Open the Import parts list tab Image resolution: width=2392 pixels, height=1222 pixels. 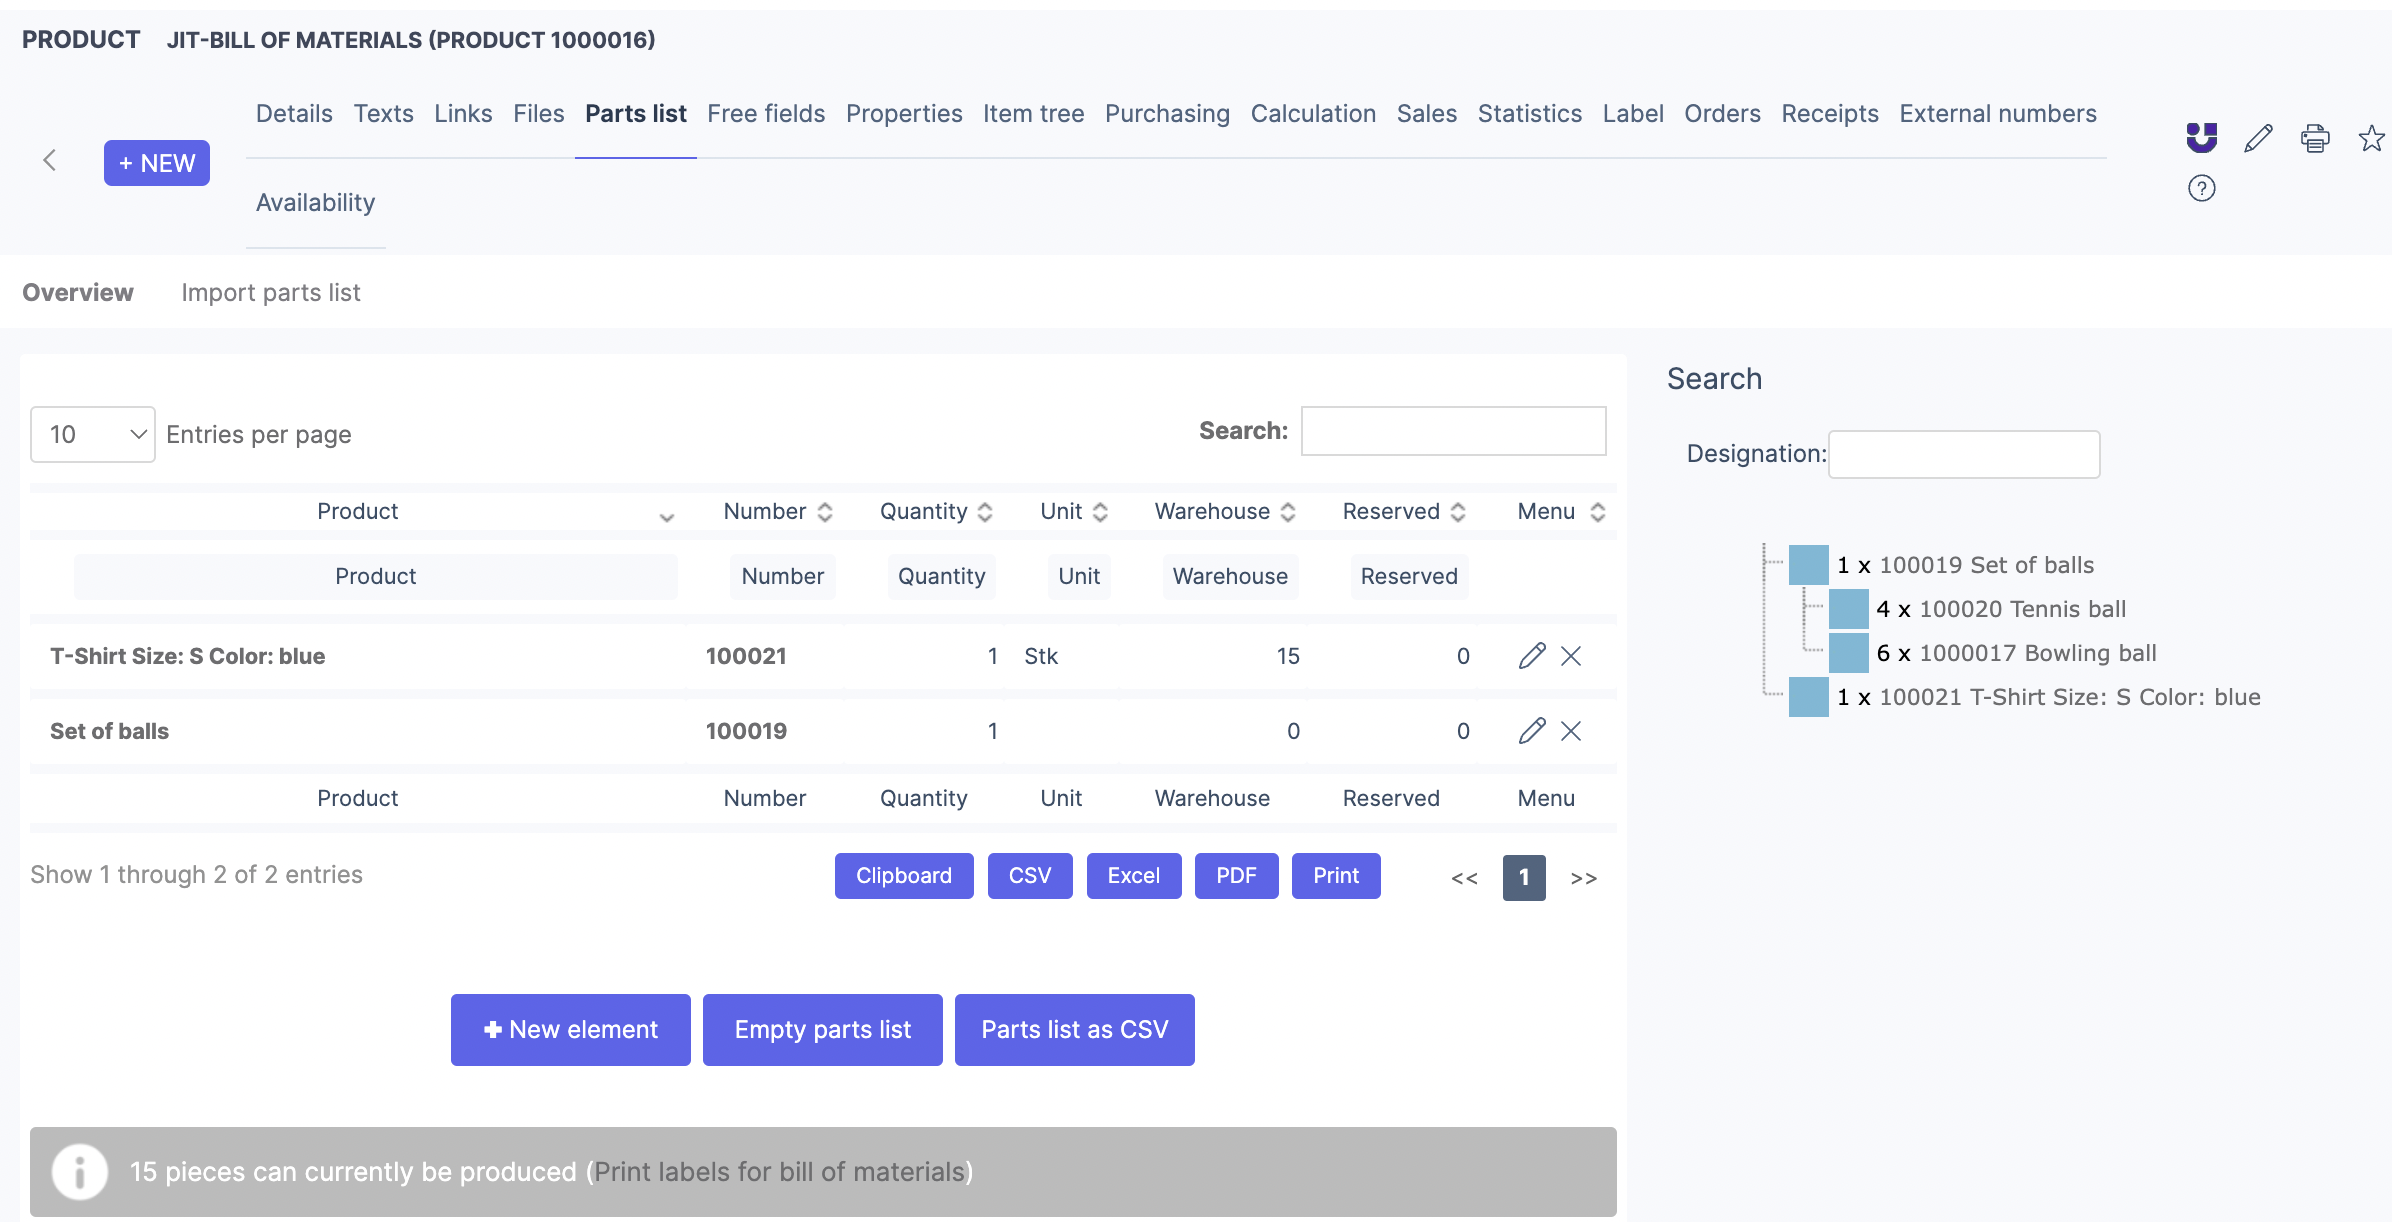270,293
